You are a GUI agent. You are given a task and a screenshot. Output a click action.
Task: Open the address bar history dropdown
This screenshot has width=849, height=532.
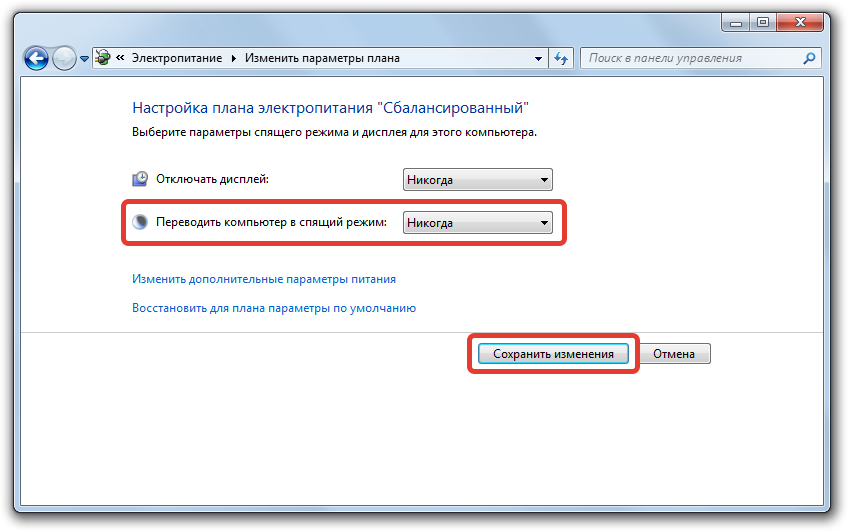[538, 58]
